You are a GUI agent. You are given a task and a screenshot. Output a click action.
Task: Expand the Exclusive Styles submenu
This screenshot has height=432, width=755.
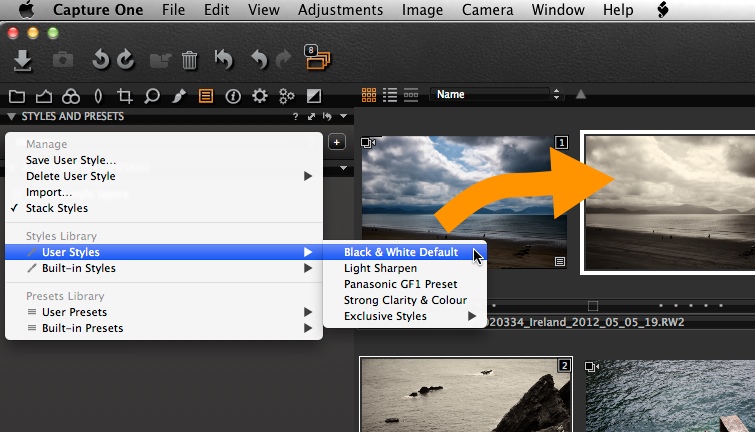[472, 316]
